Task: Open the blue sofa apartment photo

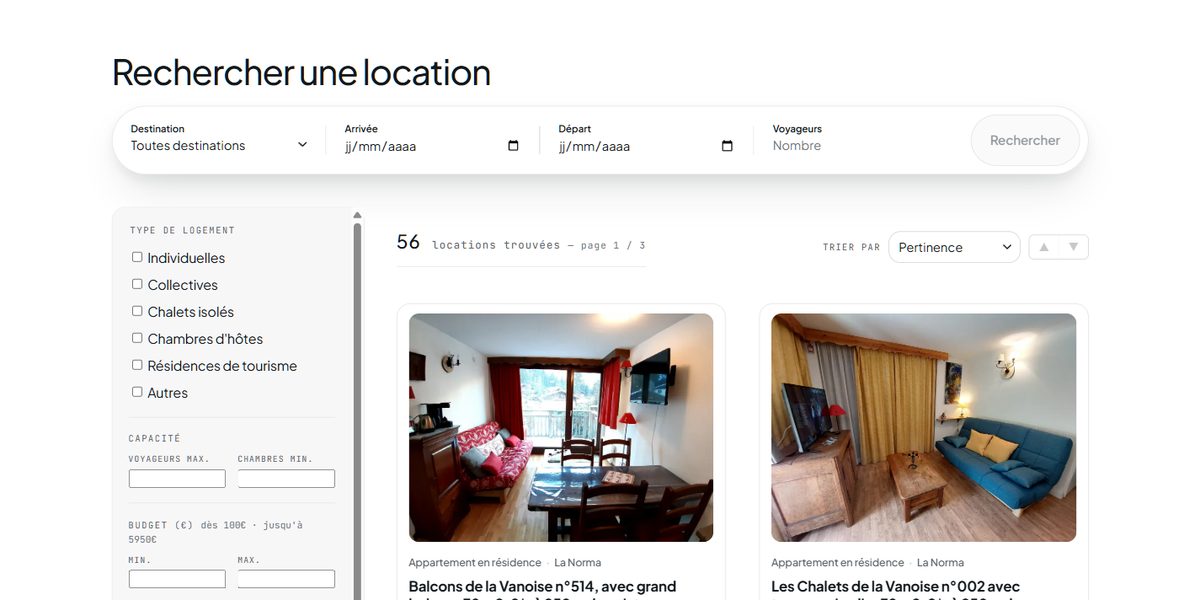Action: pos(924,428)
